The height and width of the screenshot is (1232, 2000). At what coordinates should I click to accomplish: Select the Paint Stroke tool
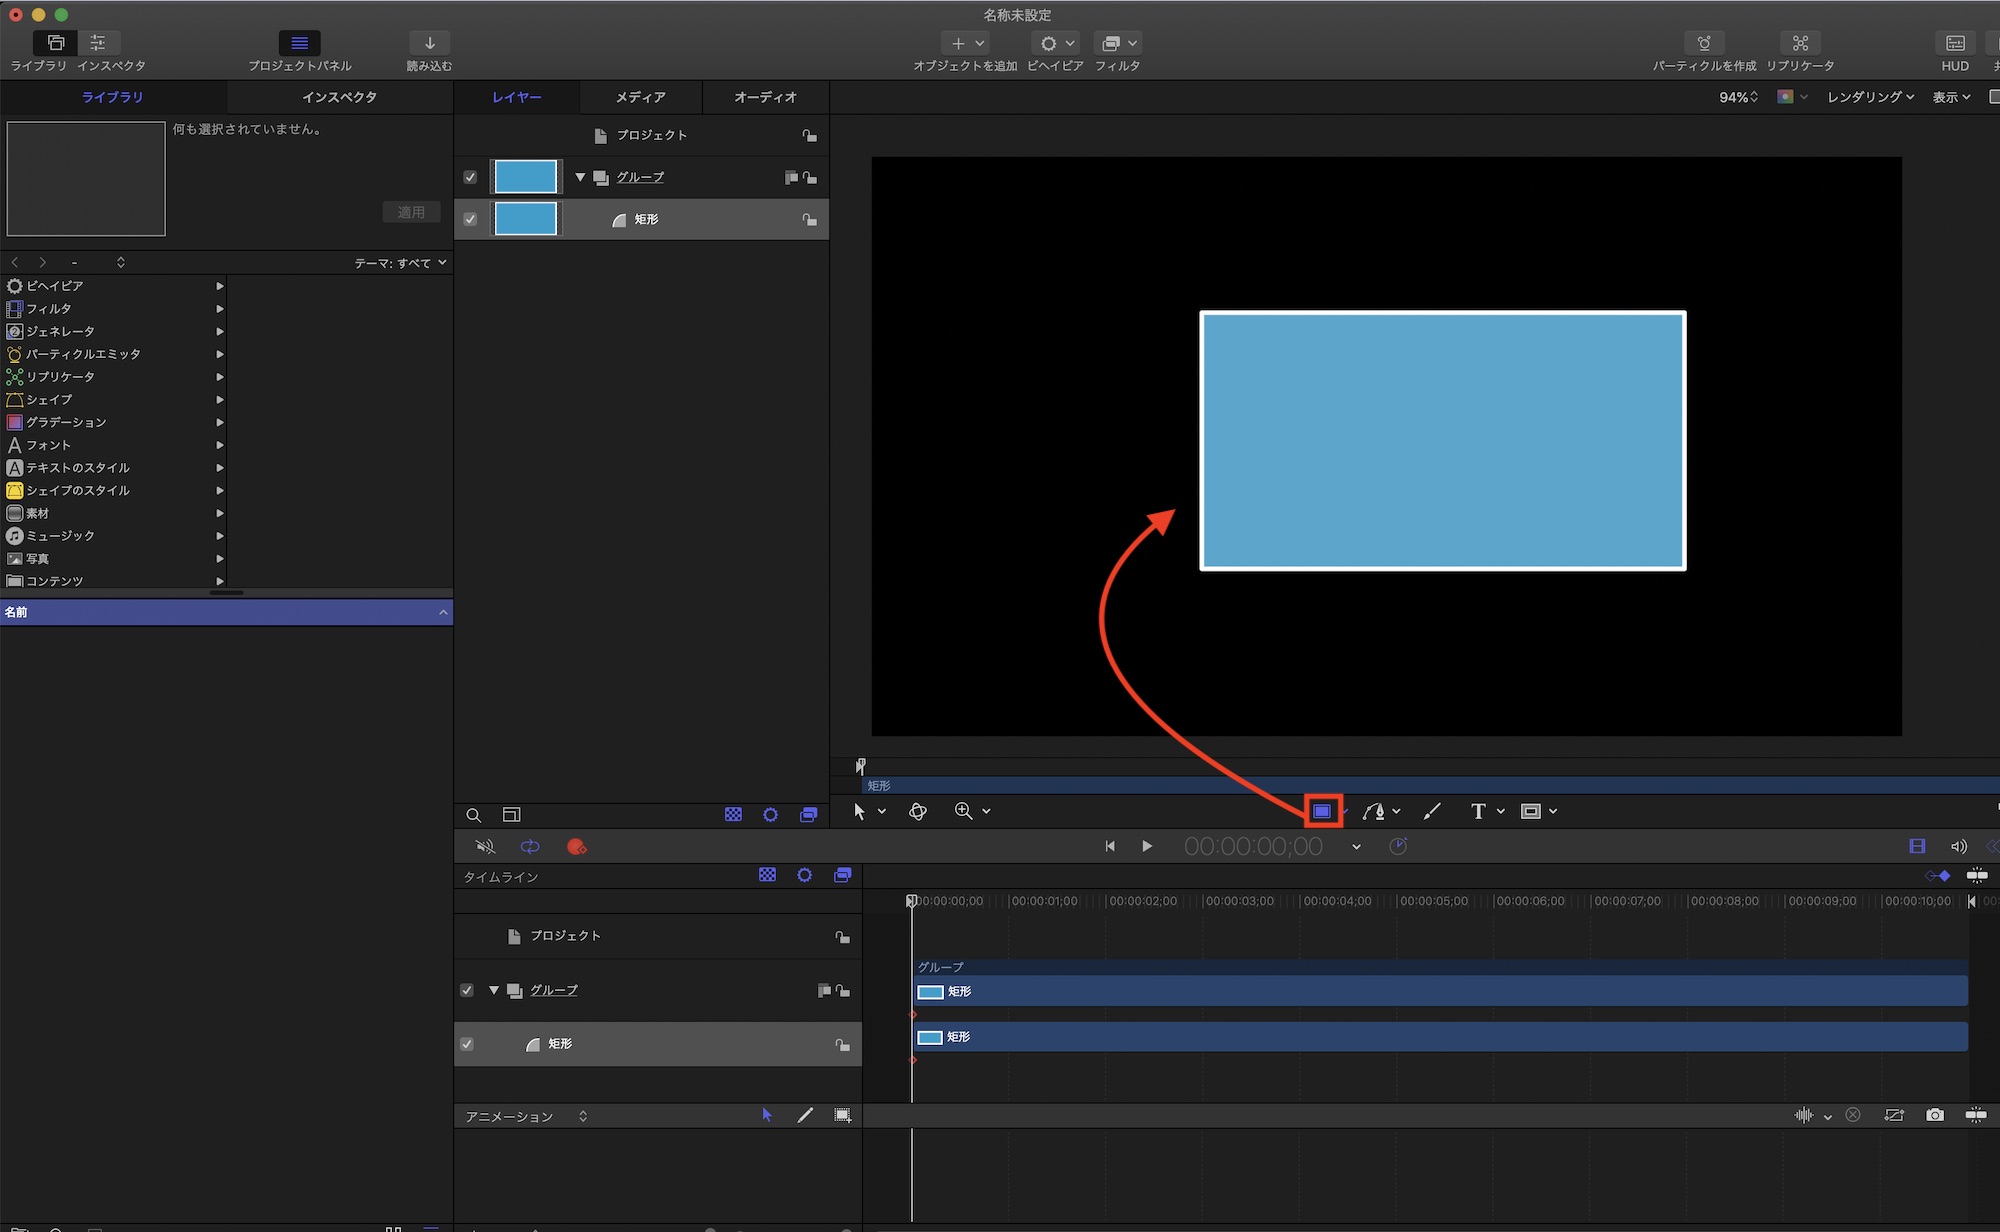click(1432, 811)
